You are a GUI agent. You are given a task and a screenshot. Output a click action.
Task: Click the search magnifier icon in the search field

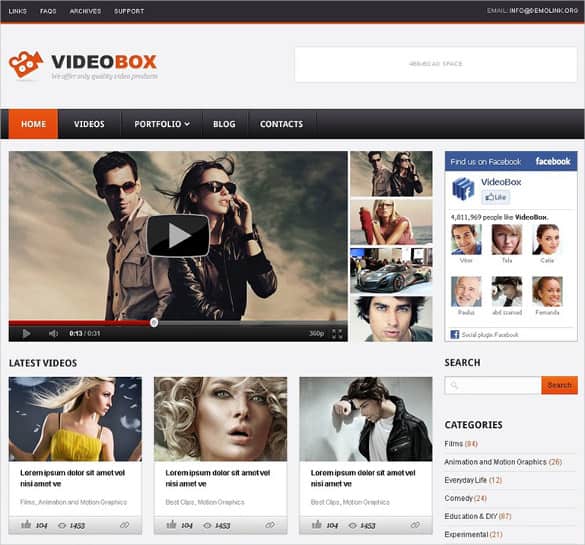(x=454, y=385)
